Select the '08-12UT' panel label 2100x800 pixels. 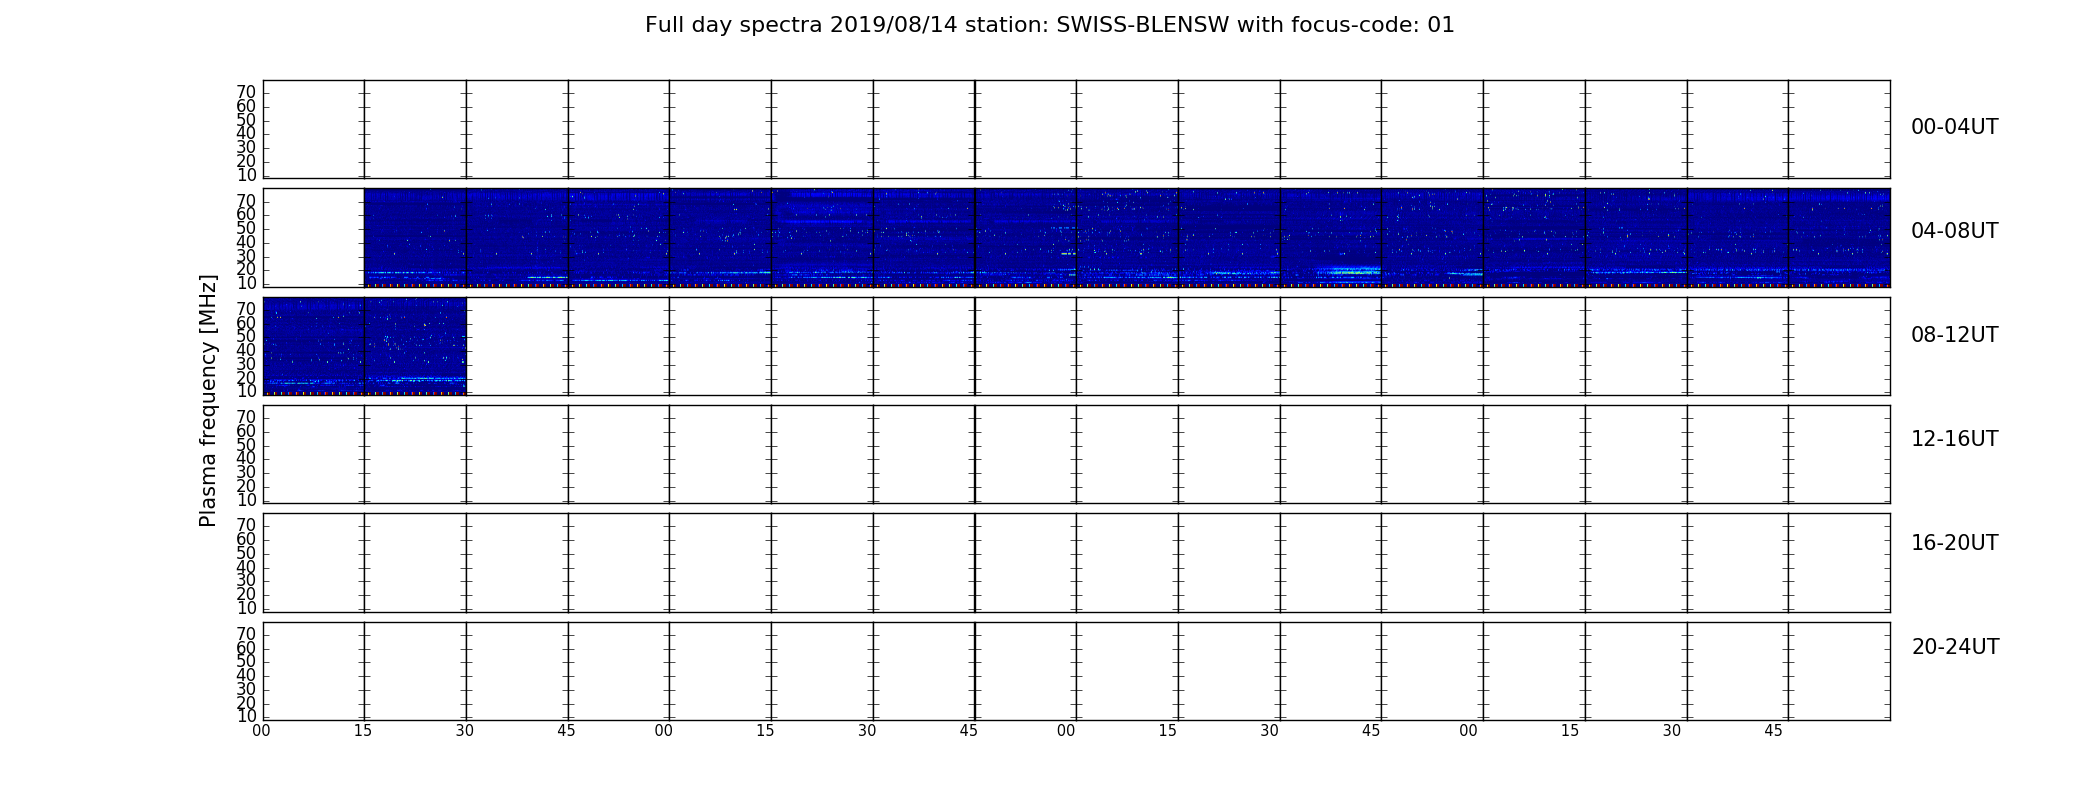1954,335
